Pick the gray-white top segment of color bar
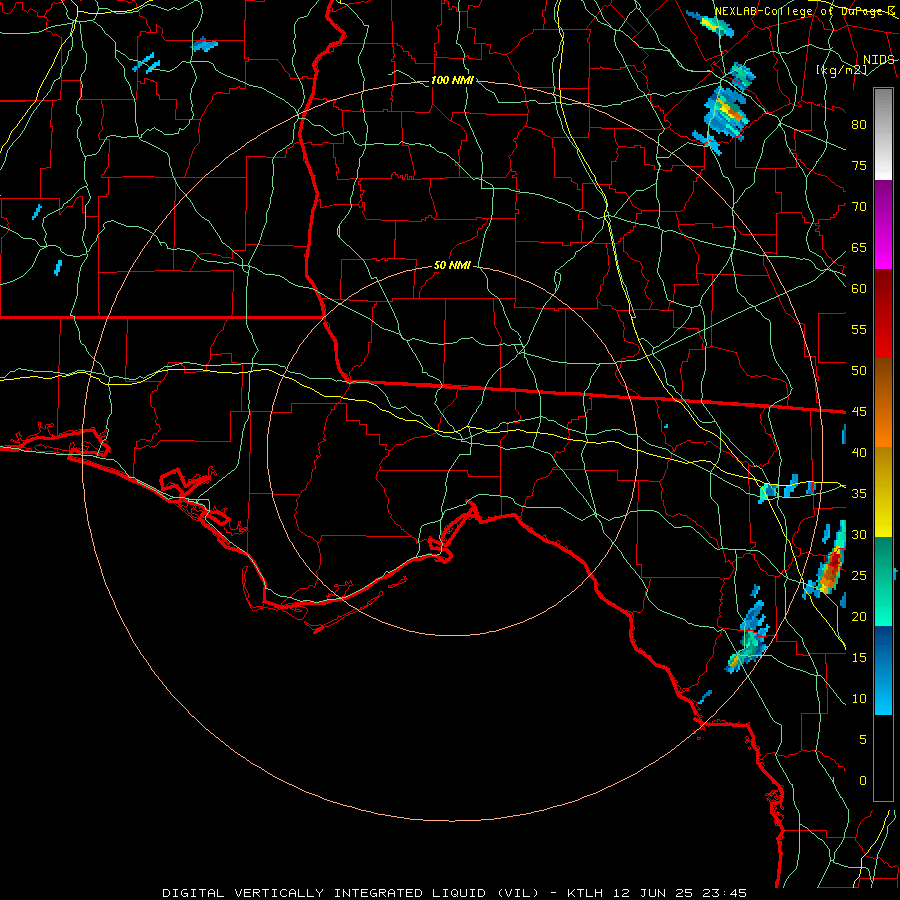Image resolution: width=900 pixels, height=900 pixels. (883, 134)
